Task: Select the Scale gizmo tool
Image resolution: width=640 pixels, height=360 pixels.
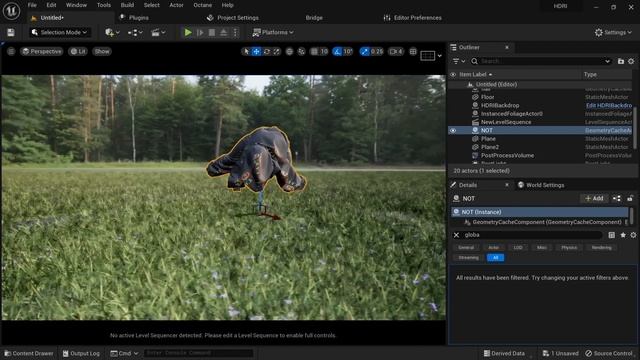Action: (x=277, y=51)
